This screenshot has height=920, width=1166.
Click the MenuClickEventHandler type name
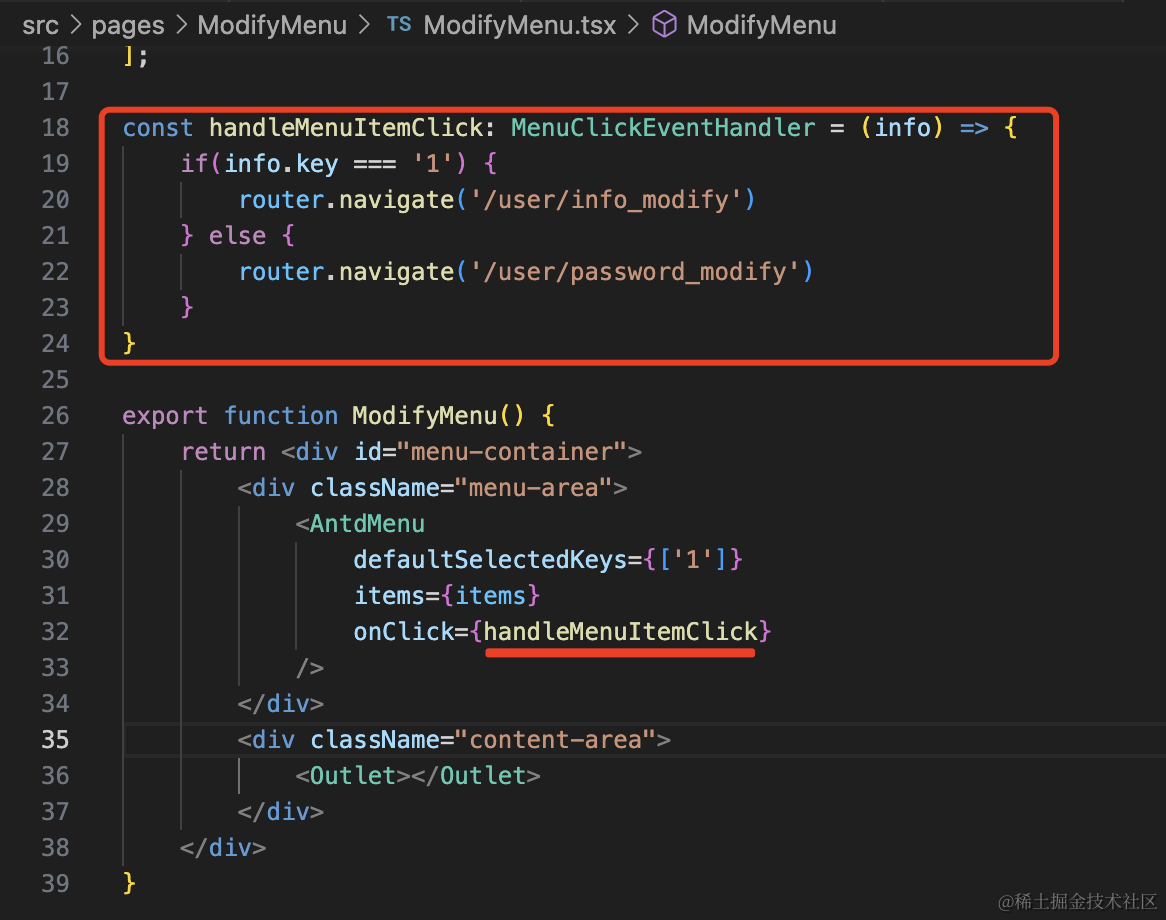coord(663,128)
